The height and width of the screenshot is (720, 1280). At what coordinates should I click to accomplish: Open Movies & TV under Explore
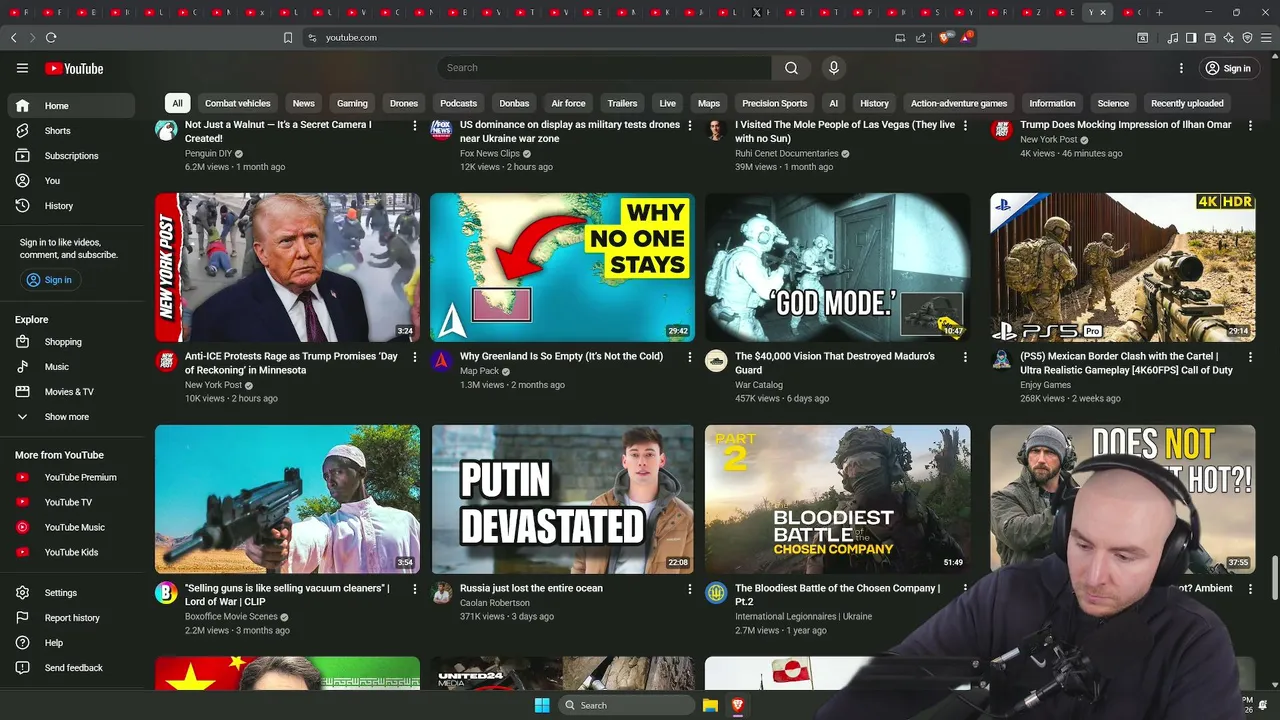point(70,392)
